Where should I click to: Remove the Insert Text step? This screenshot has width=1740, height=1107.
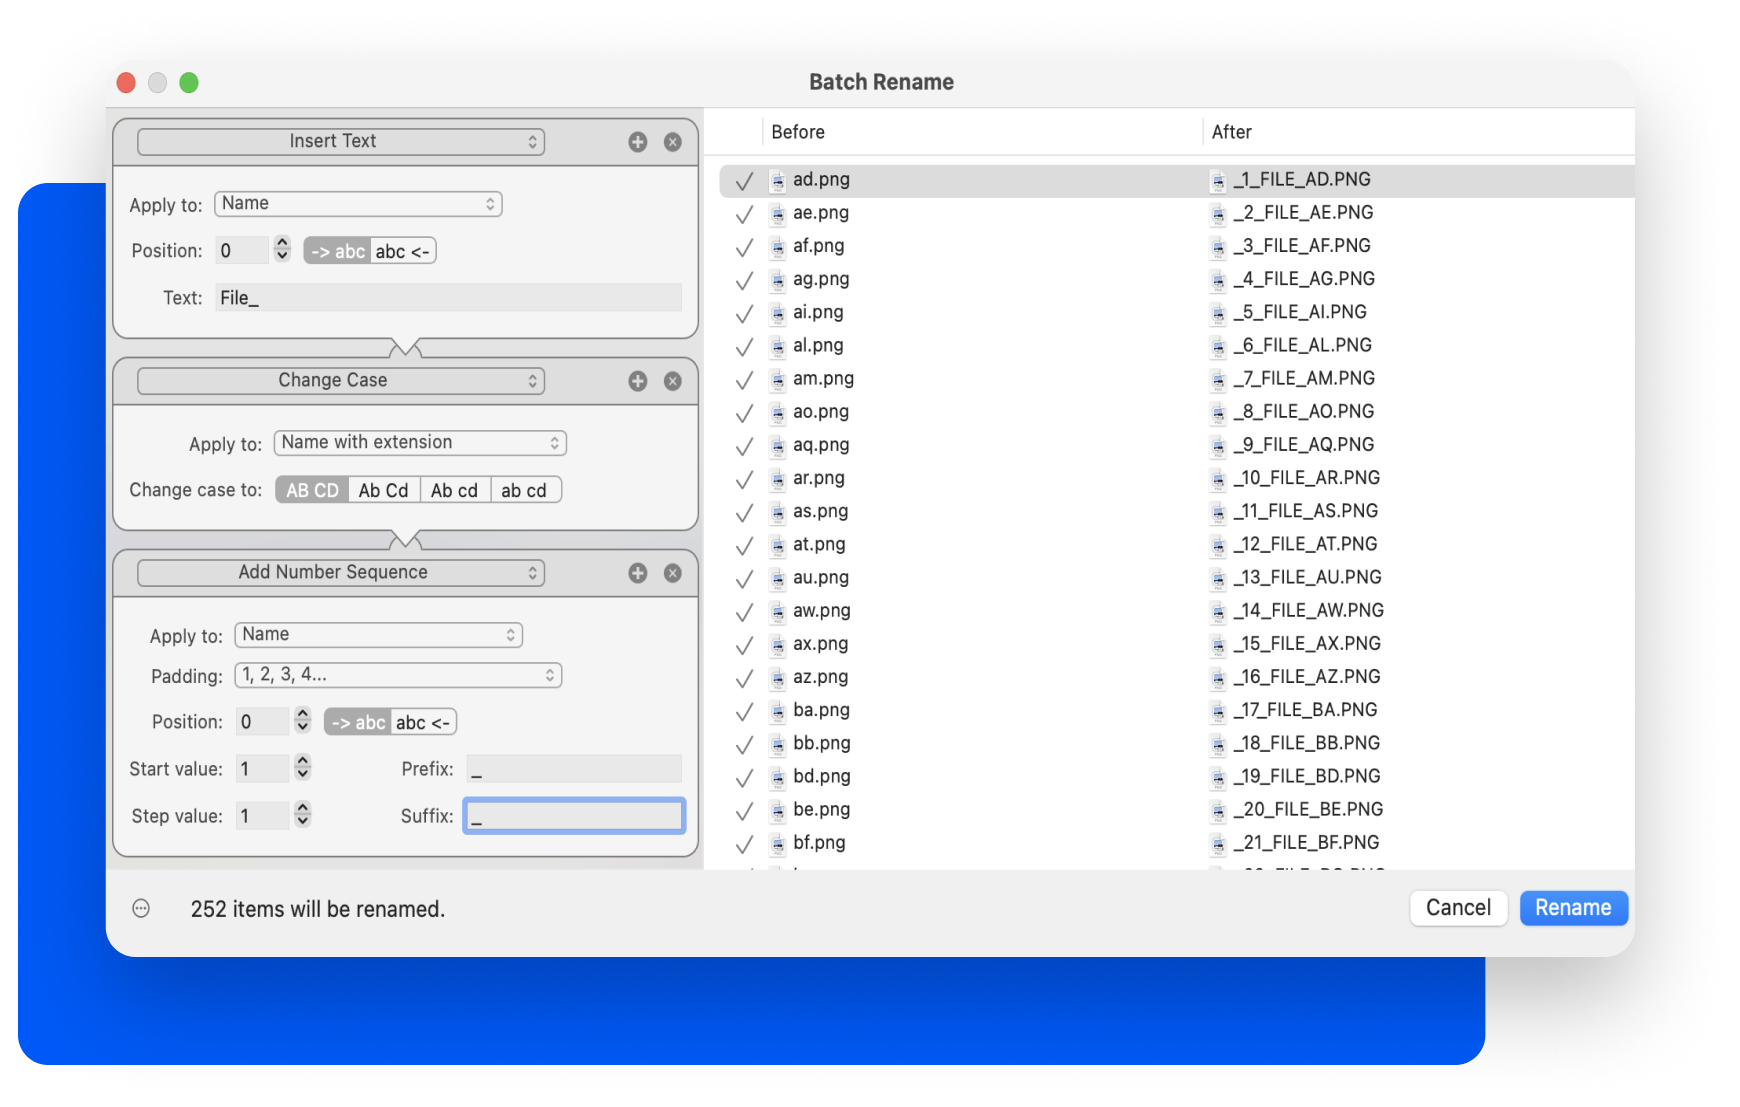(673, 142)
